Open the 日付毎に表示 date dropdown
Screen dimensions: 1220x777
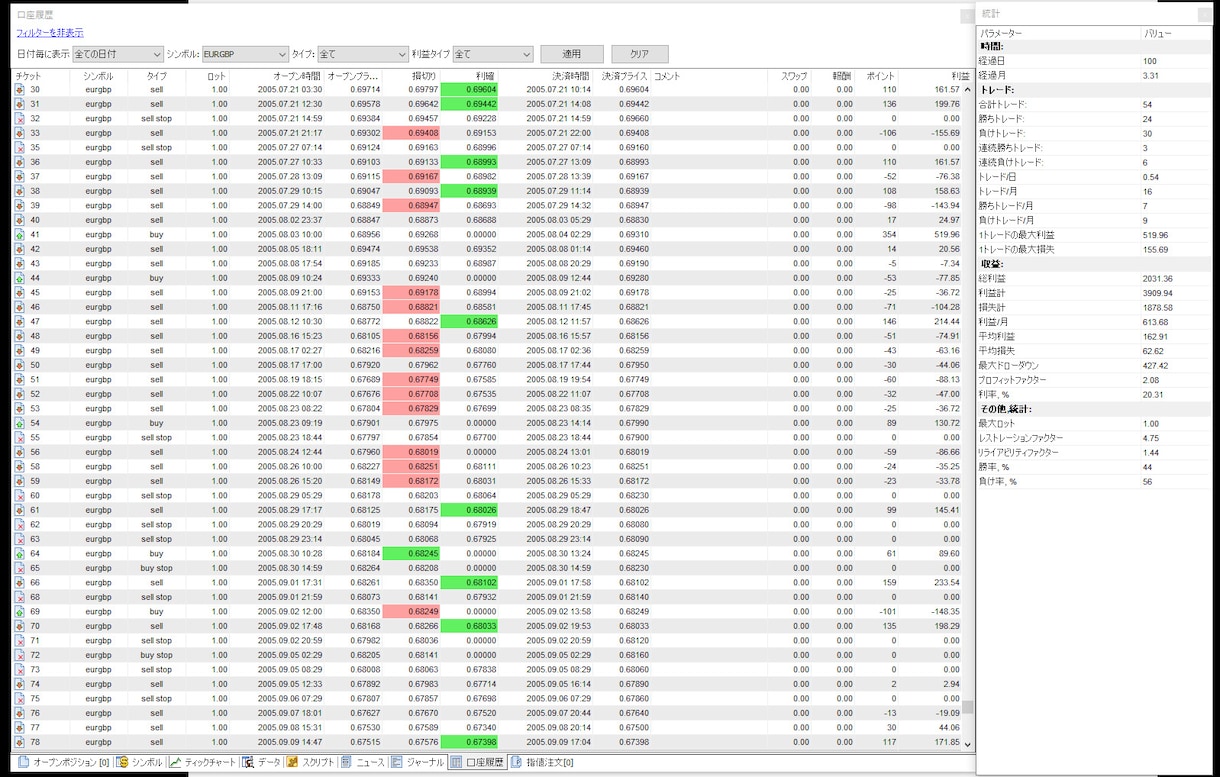(x=118, y=54)
